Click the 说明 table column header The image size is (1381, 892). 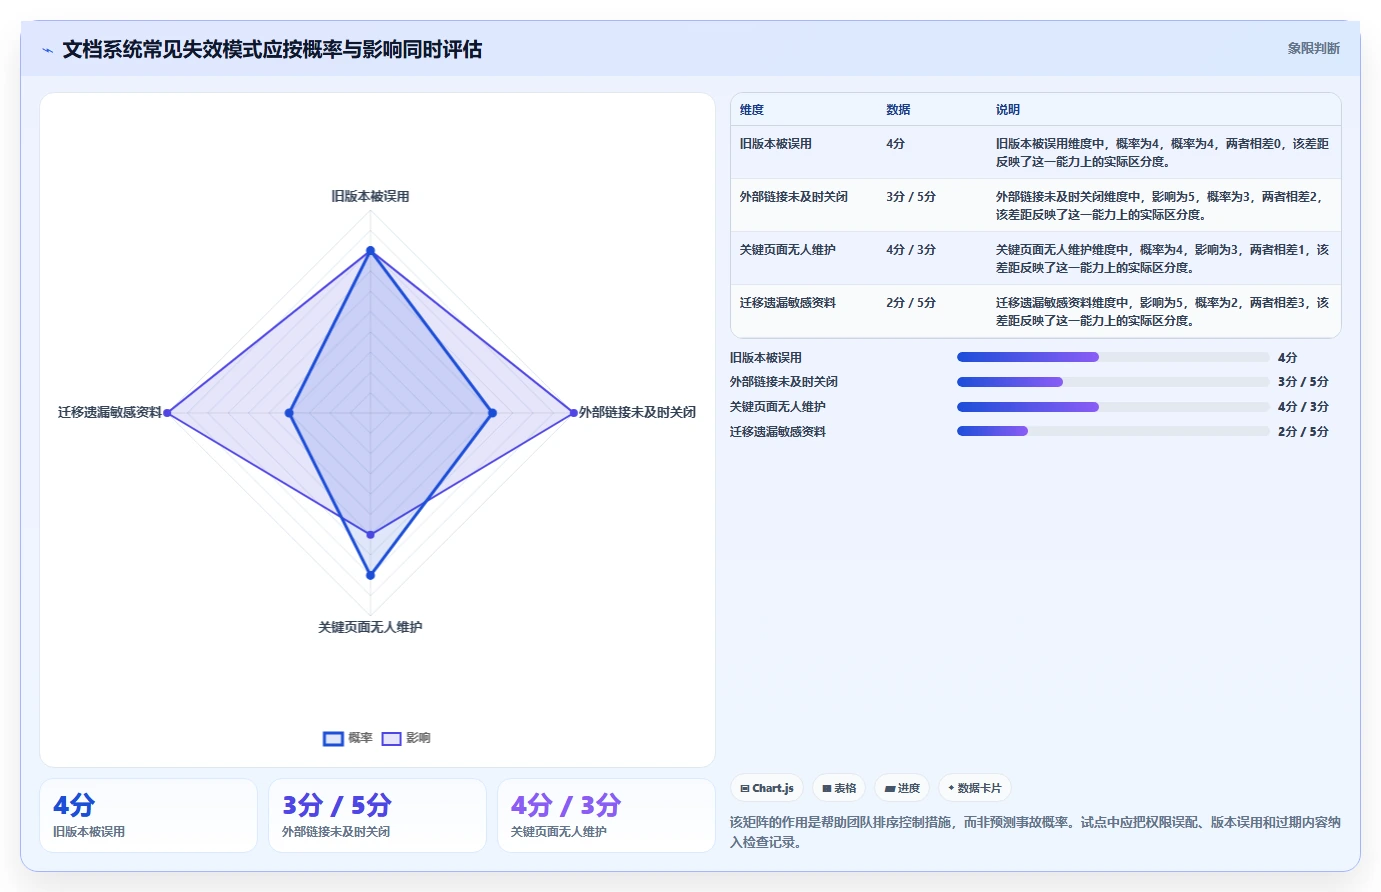pyautogui.click(x=1008, y=110)
